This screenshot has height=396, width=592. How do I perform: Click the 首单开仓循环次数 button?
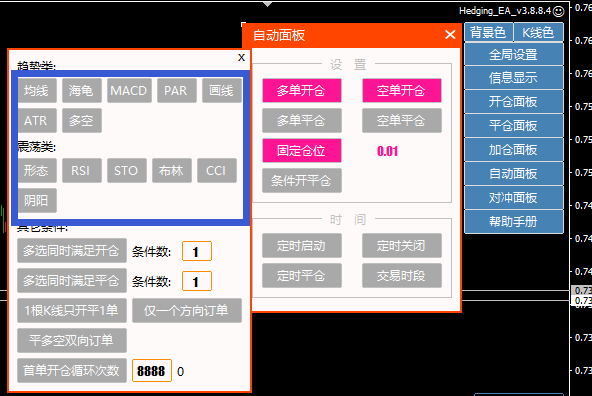click(x=72, y=370)
